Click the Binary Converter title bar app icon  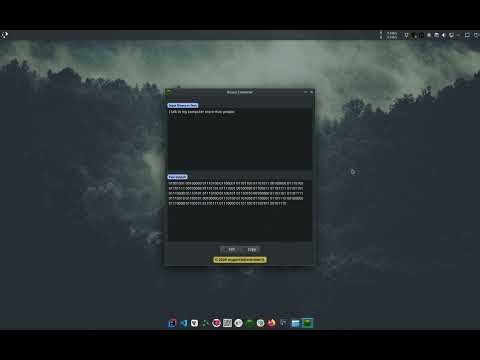169,92
